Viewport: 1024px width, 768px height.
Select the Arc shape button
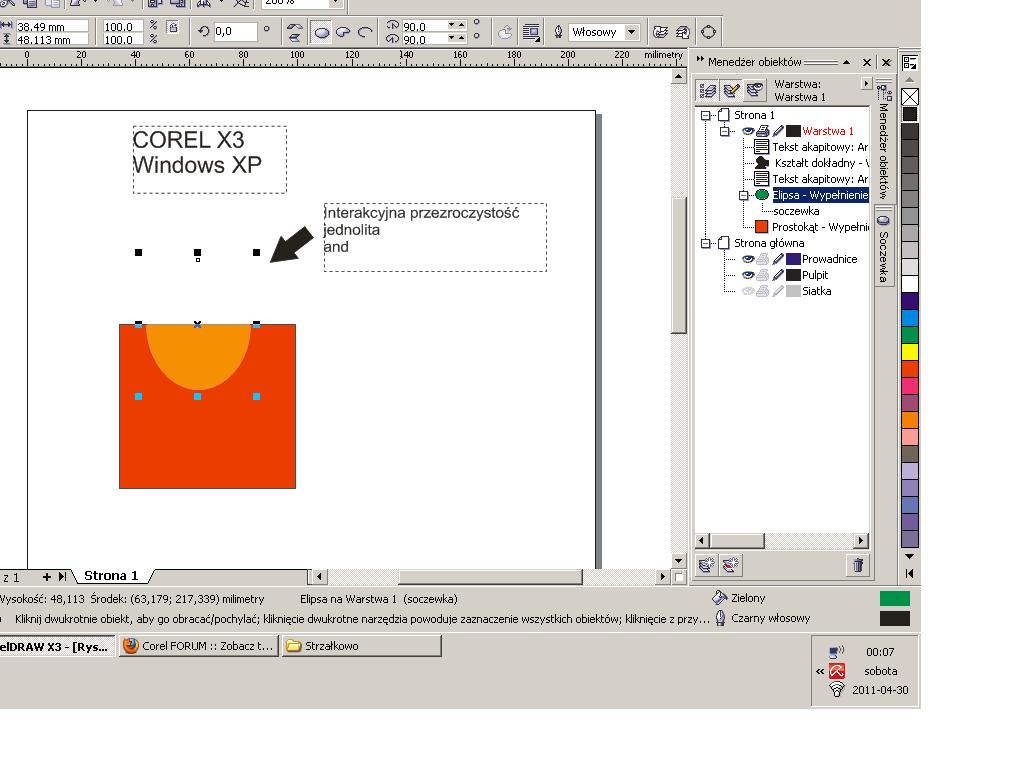(x=365, y=32)
